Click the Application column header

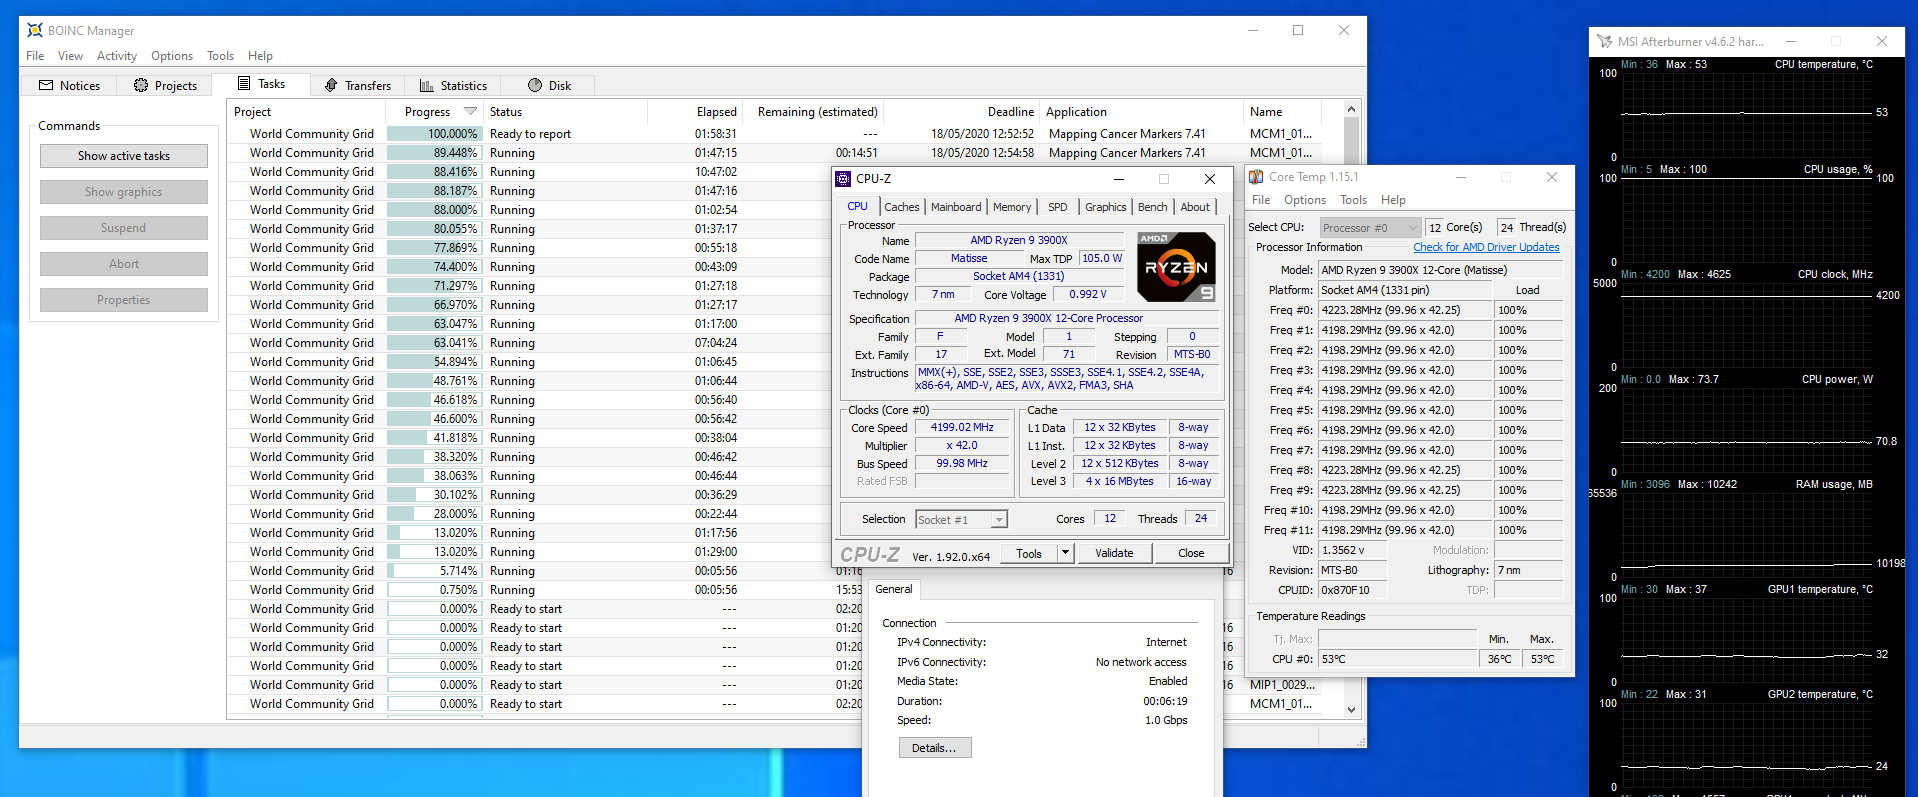1141,112
